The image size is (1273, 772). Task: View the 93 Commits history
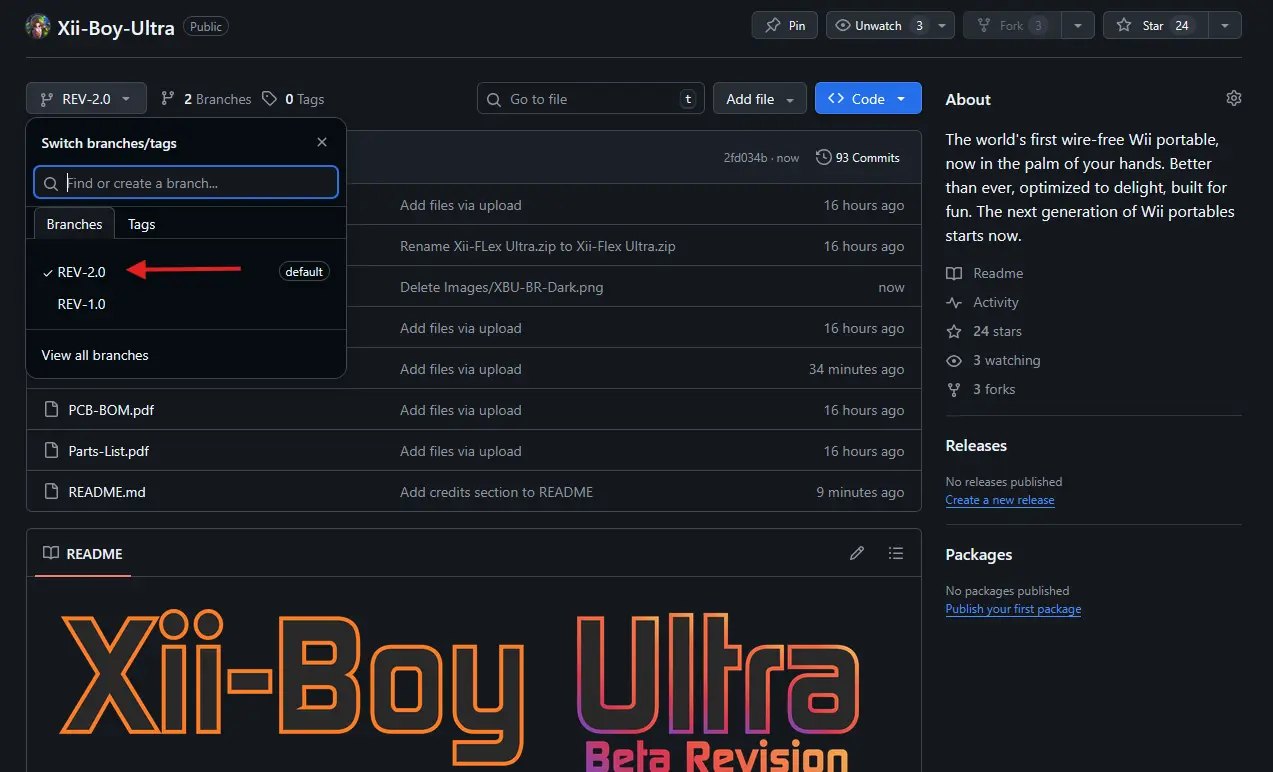click(x=858, y=158)
